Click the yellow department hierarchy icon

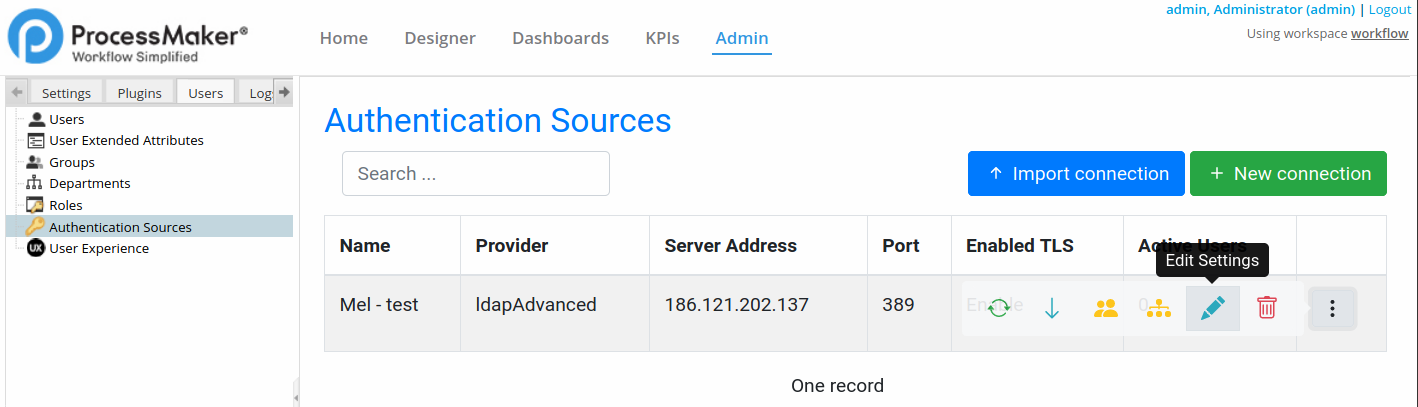tap(1158, 308)
